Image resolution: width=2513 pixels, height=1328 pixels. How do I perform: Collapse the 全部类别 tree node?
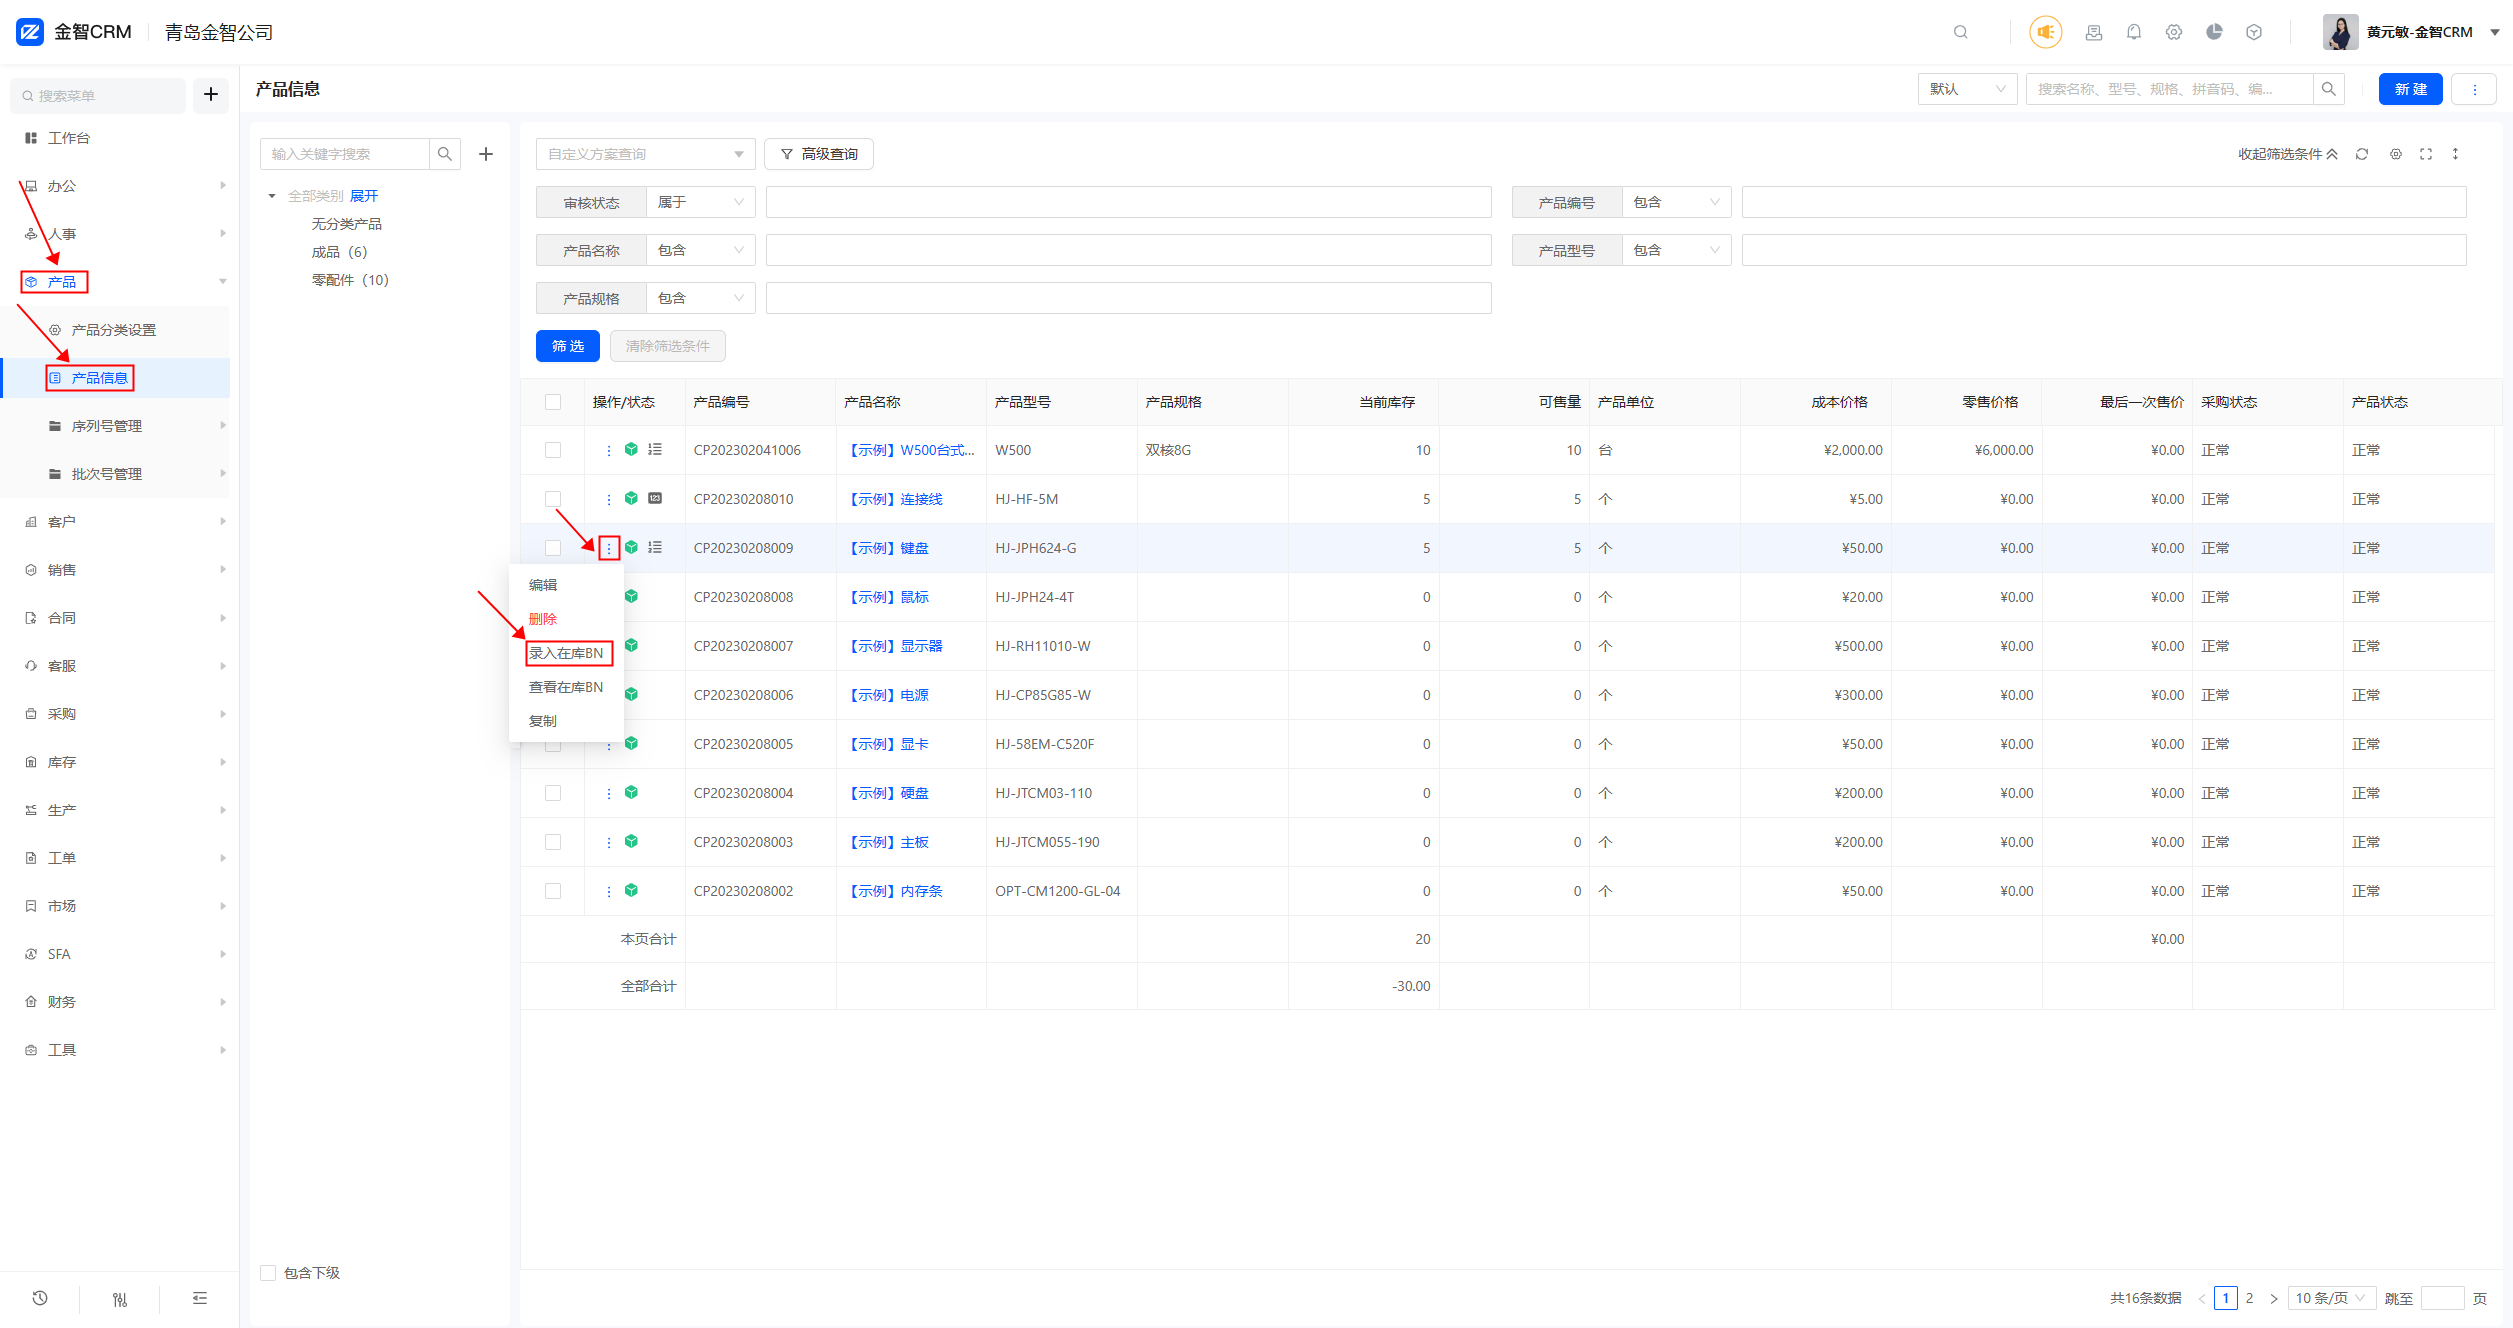(272, 196)
